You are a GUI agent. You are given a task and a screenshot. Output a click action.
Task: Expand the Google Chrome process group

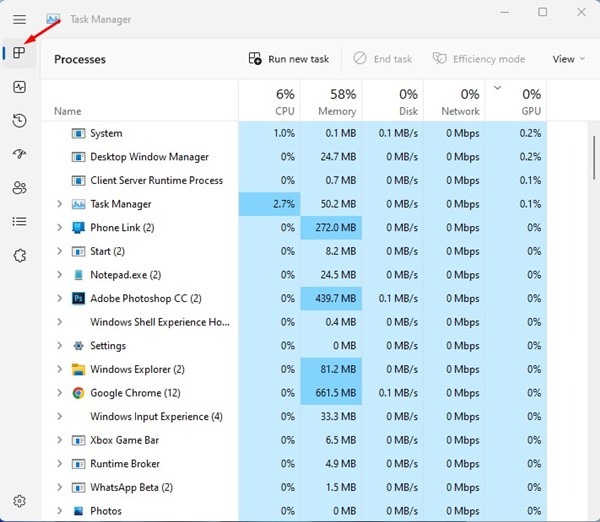[x=59, y=393]
